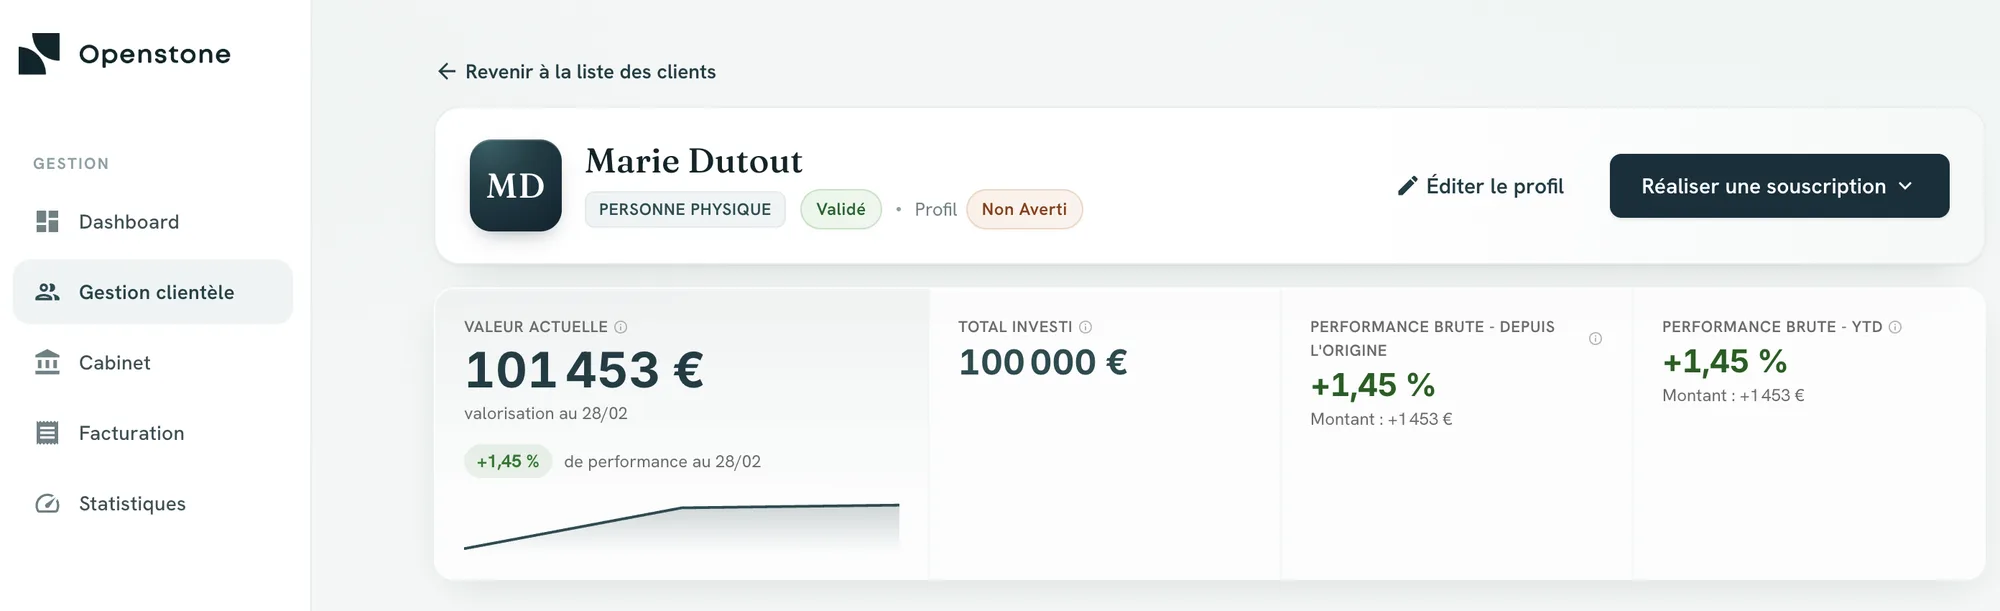Click the +1,45 % under depuis l'origine
Image resolution: width=2000 pixels, height=611 pixels.
(x=1372, y=385)
